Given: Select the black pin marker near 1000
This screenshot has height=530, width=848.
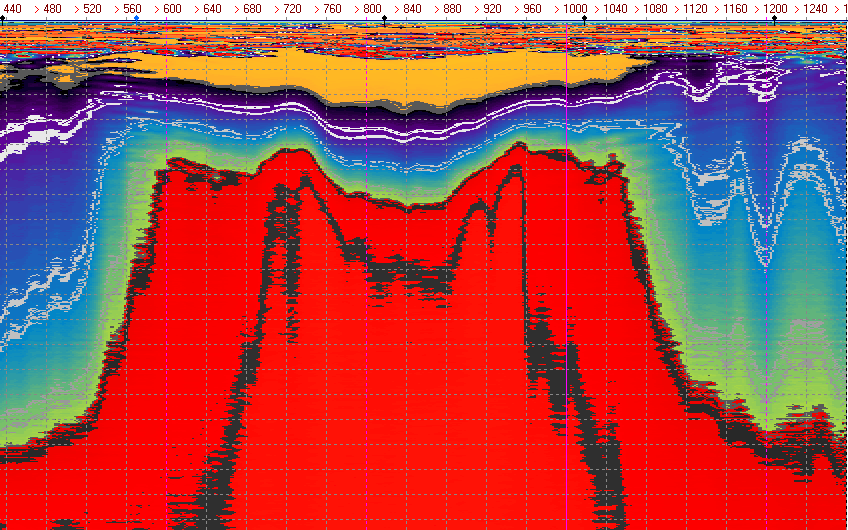Looking at the screenshot, I should click(585, 18).
